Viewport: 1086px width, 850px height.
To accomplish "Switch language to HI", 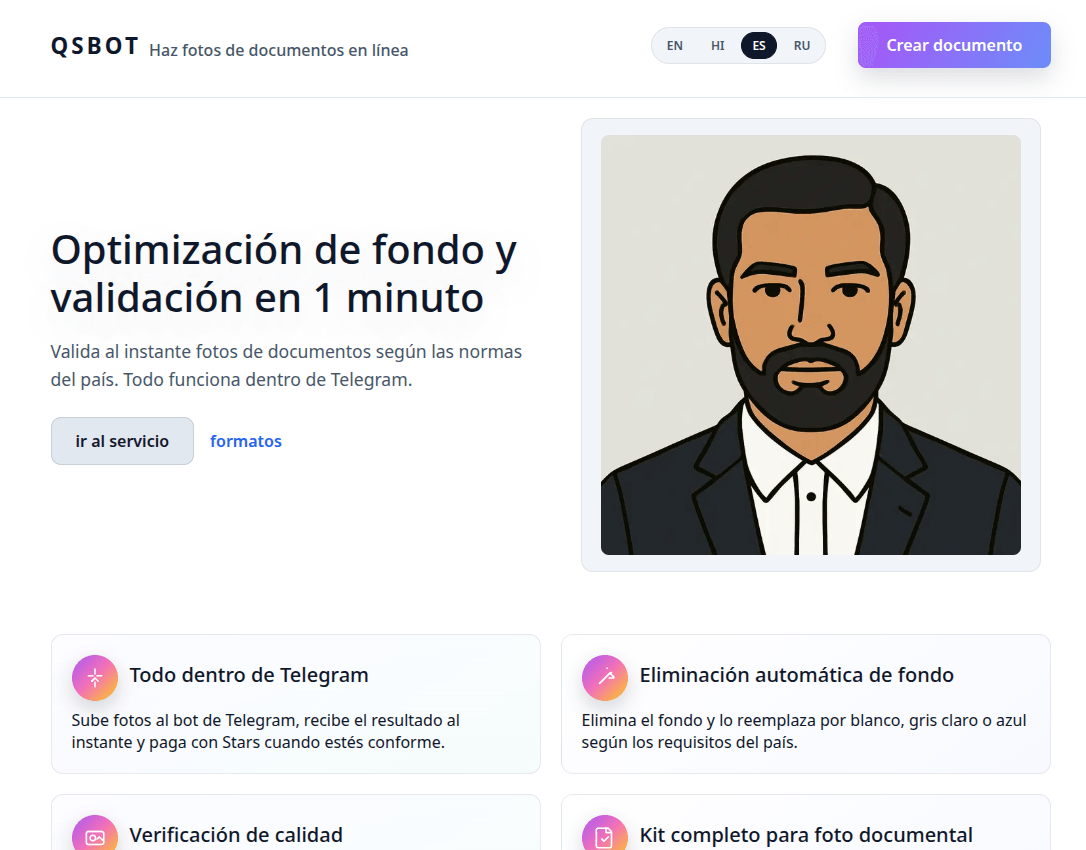I will pyautogui.click(x=718, y=46).
